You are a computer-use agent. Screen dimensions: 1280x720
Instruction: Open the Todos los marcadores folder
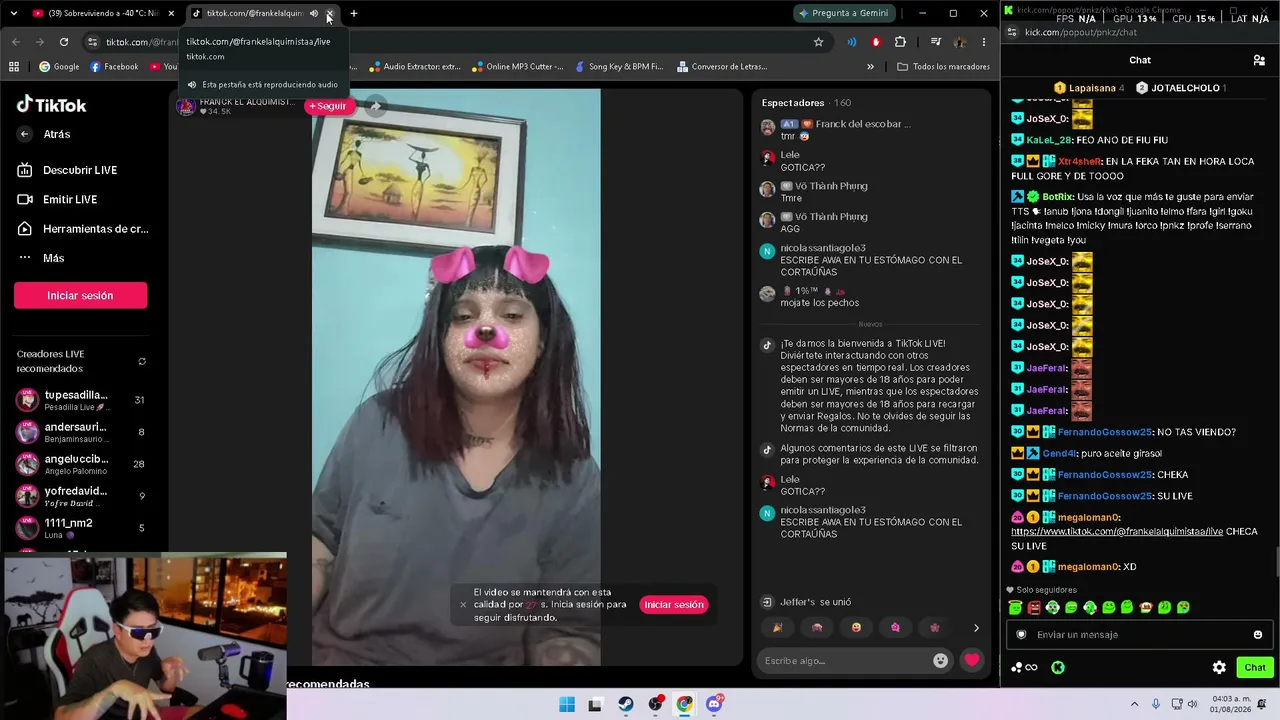943,67
